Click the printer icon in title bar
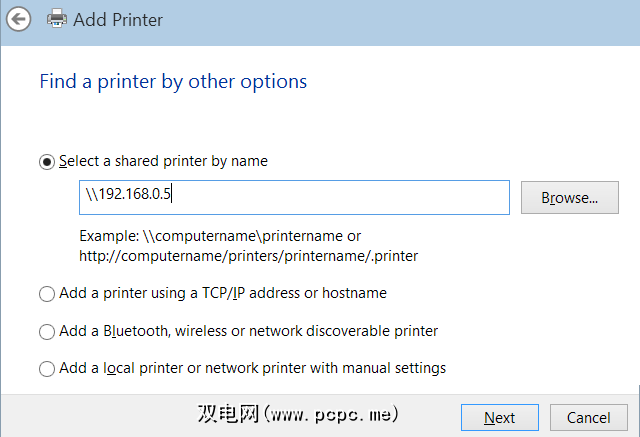 57,19
